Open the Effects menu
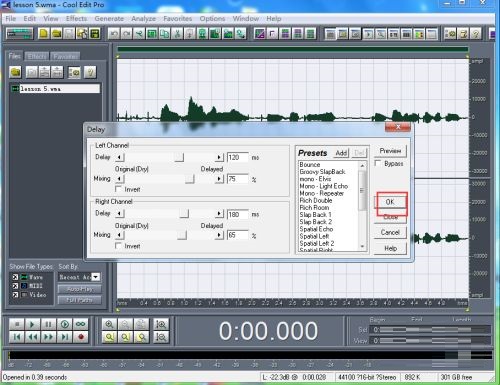Image resolution: width=500 pixels, height=385 pixels. click(76, 19)
